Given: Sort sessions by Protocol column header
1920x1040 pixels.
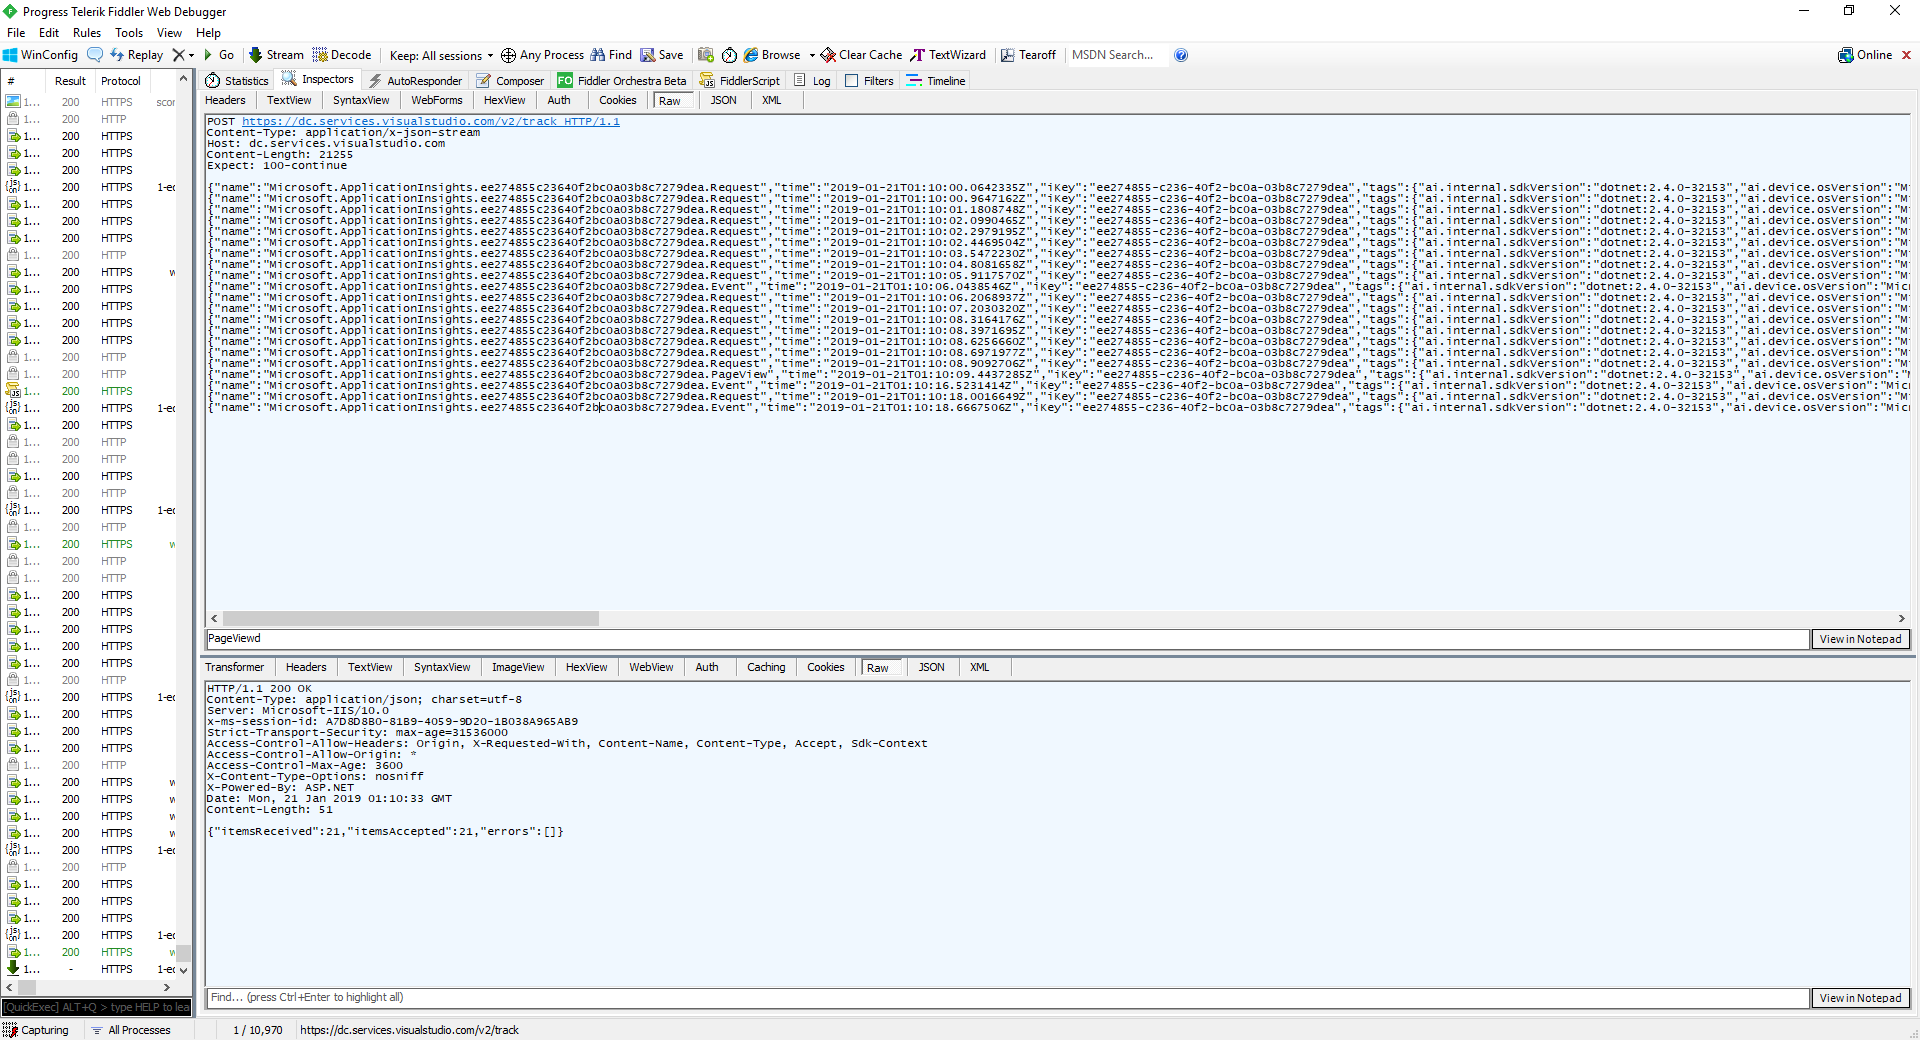Looking at the screenshot, I should tap(121, 81).
